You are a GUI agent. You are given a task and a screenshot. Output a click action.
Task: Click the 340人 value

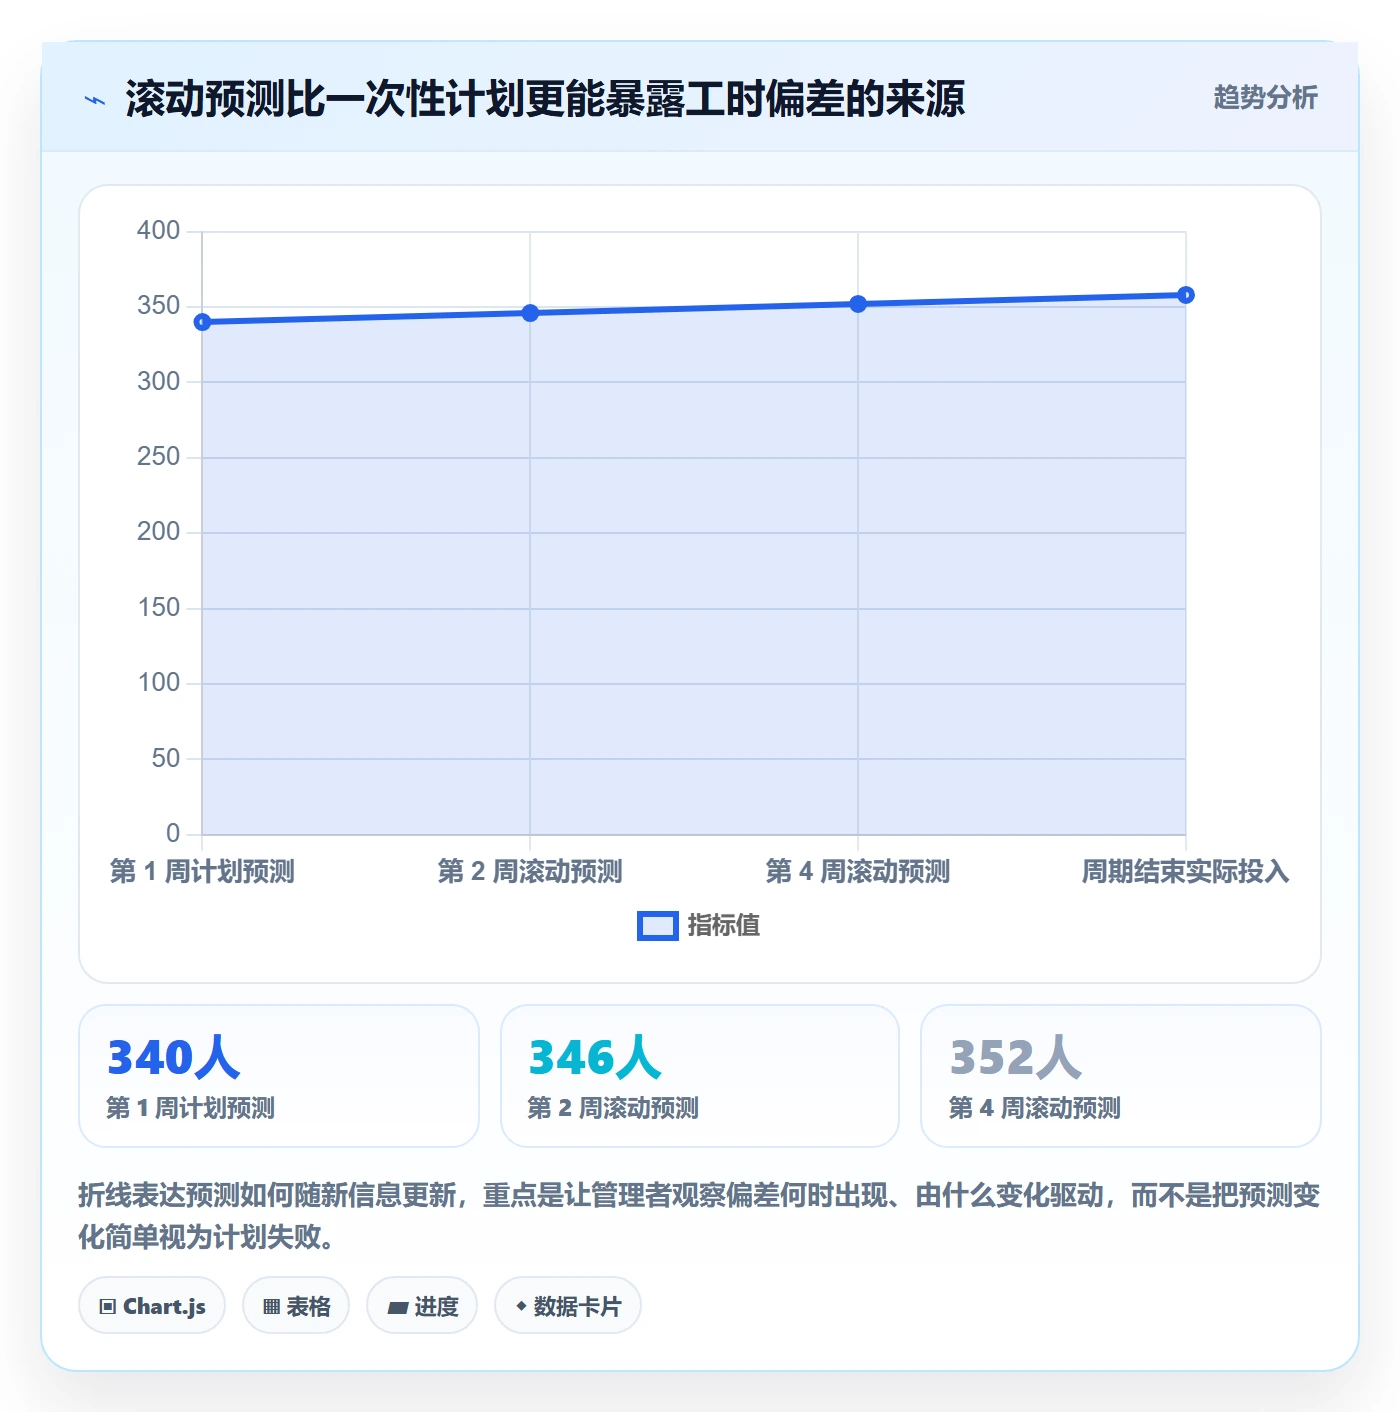point(174,1058)
